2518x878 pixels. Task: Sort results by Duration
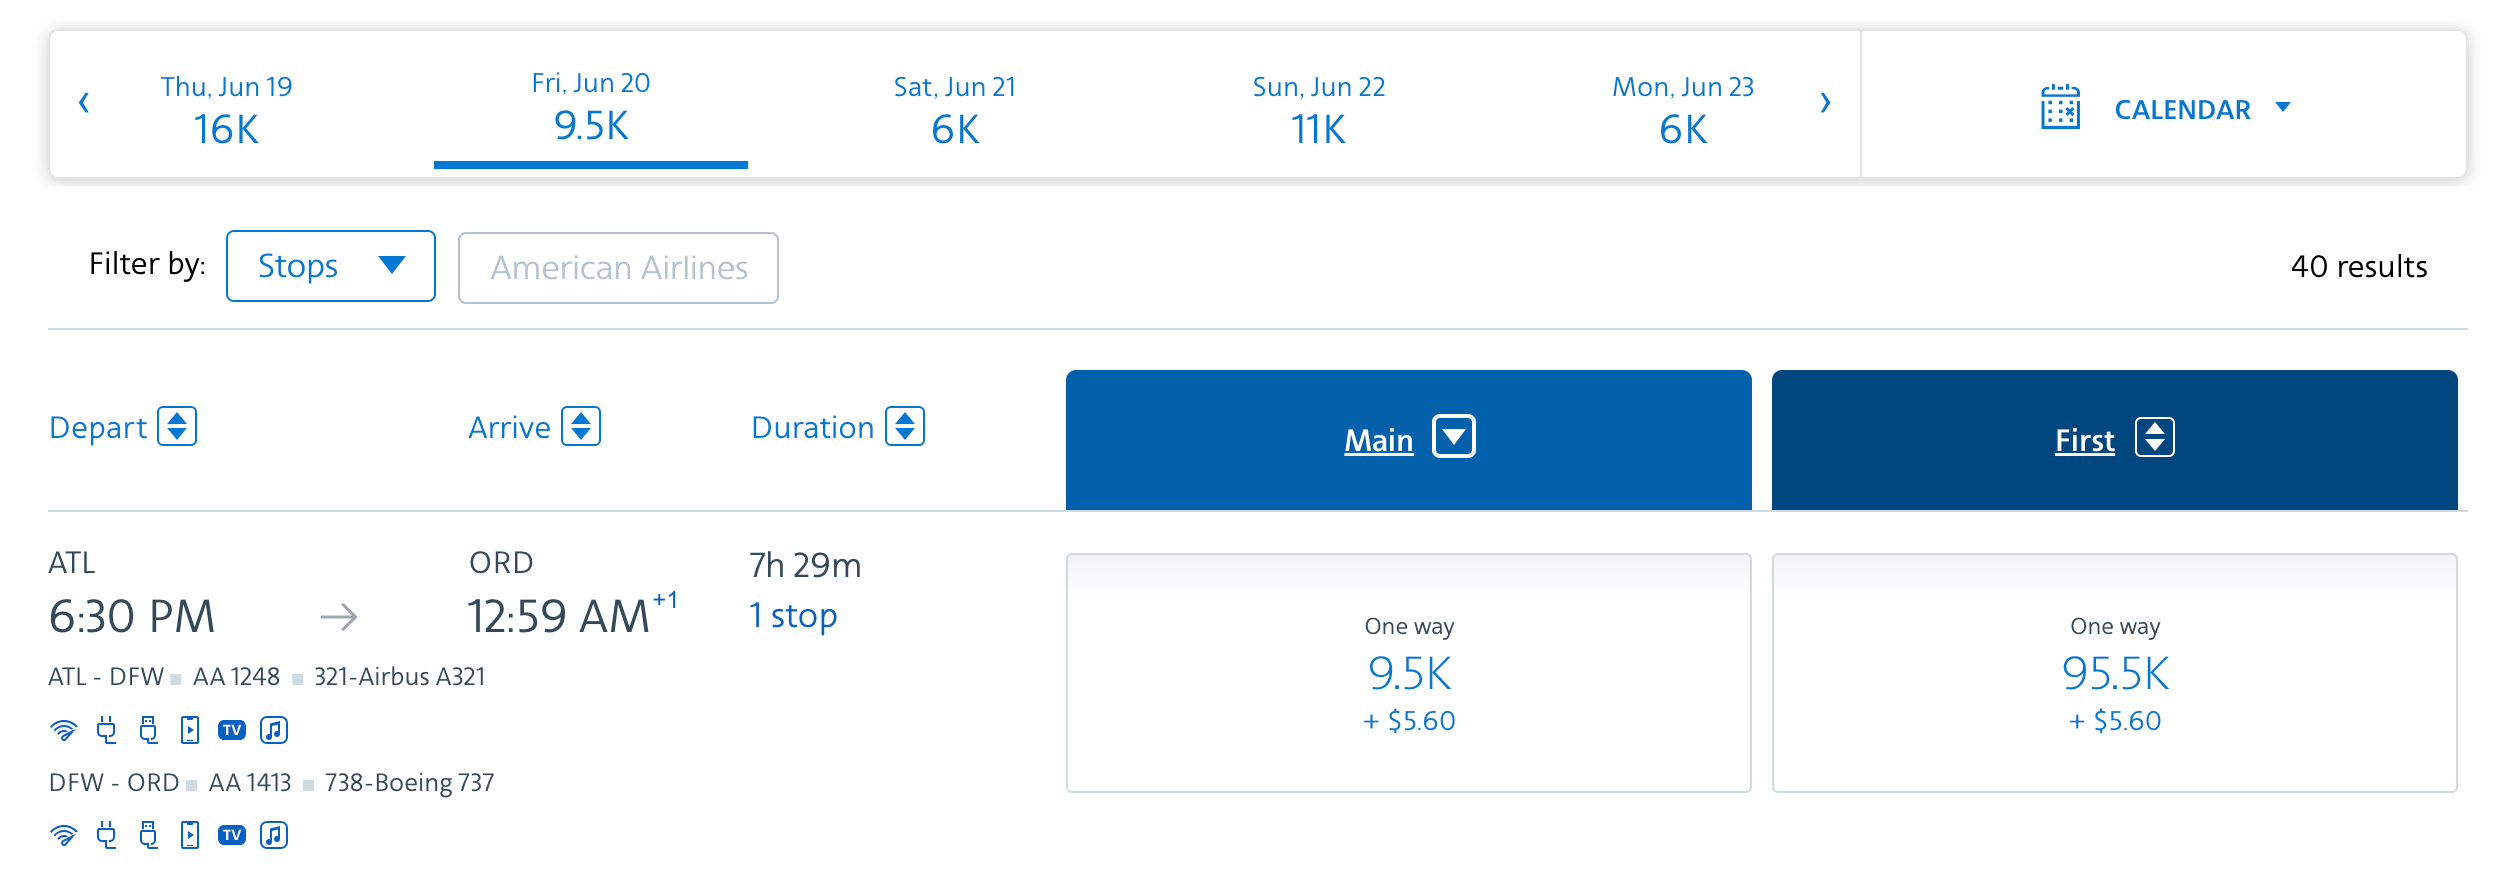point(905,427)
